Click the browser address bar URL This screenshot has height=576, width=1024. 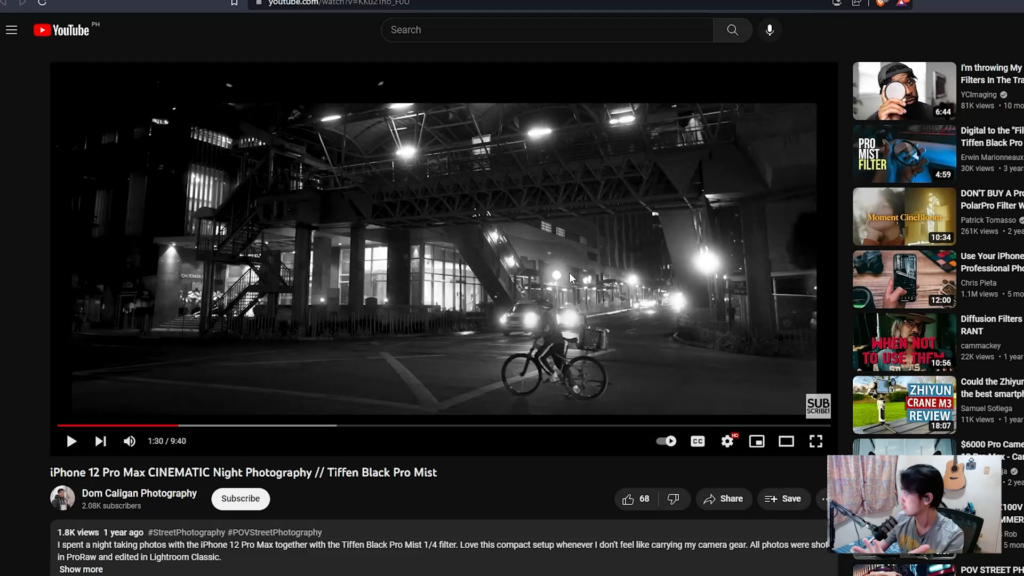point(339,3)
